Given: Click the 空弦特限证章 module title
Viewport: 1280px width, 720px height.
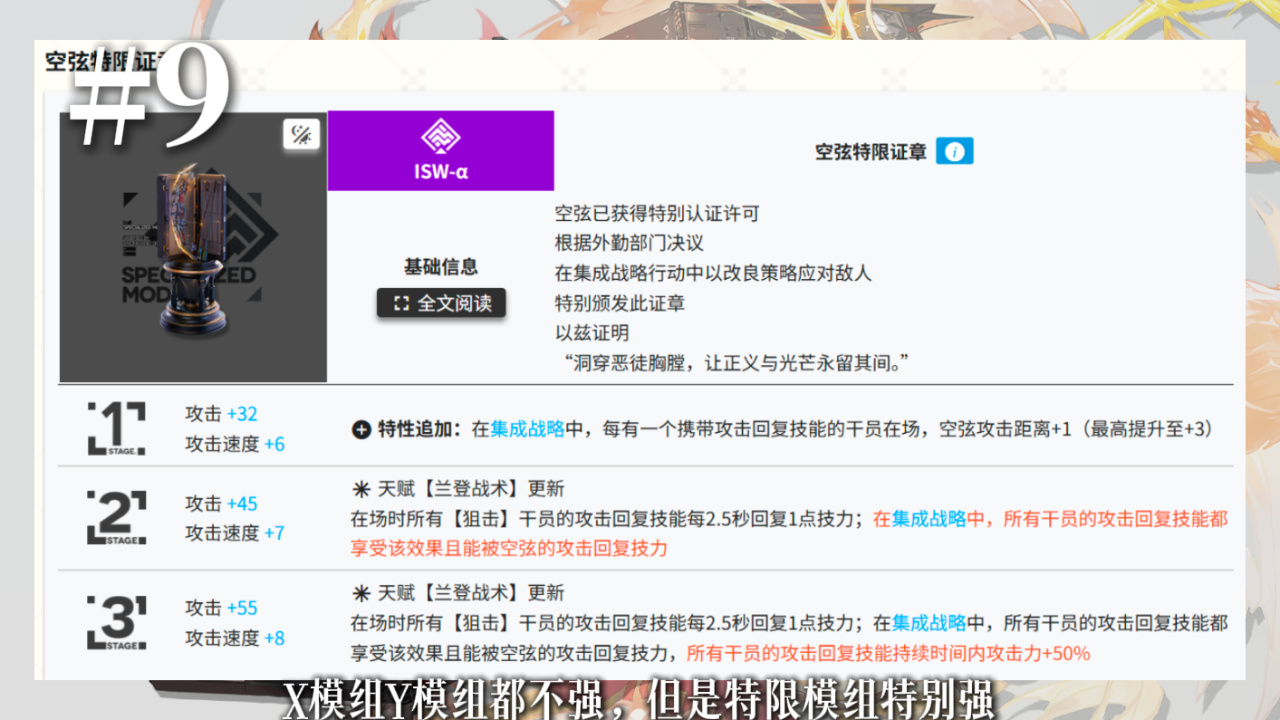Looking at the screenshot, I should pyautogui.click(x=870, y=152).
